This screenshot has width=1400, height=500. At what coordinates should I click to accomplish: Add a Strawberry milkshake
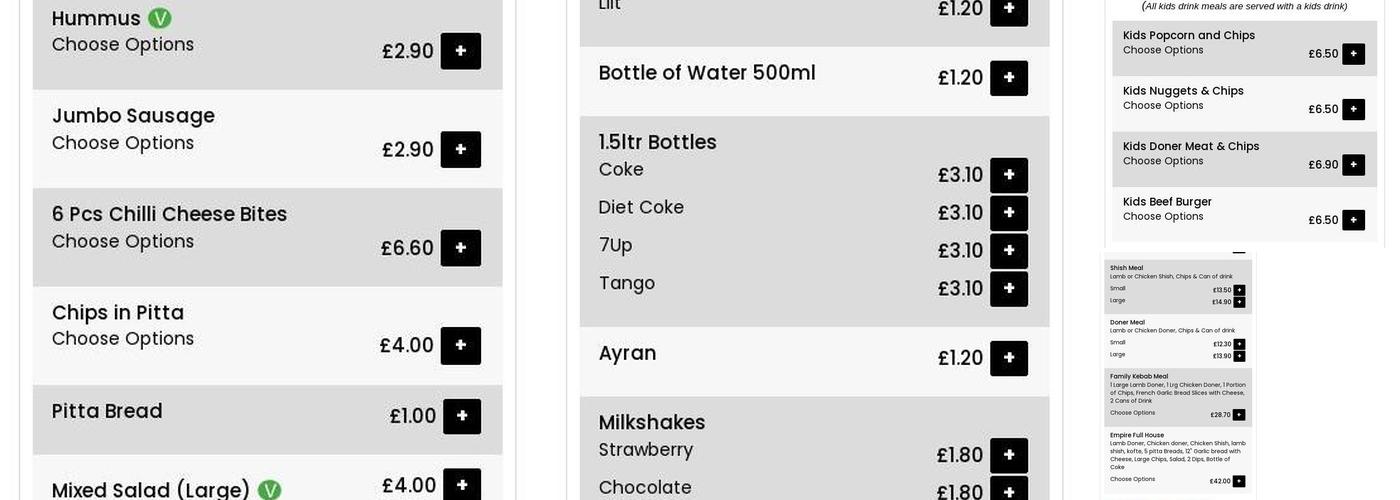(x=1008, y=455)
